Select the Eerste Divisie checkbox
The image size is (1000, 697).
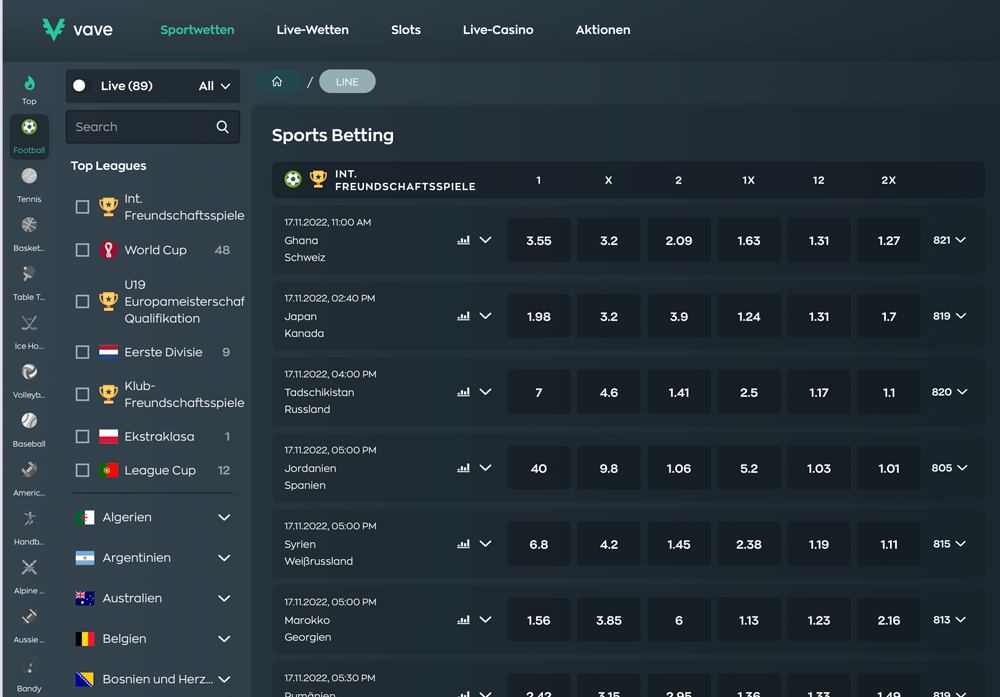click(x=82, y=351)
